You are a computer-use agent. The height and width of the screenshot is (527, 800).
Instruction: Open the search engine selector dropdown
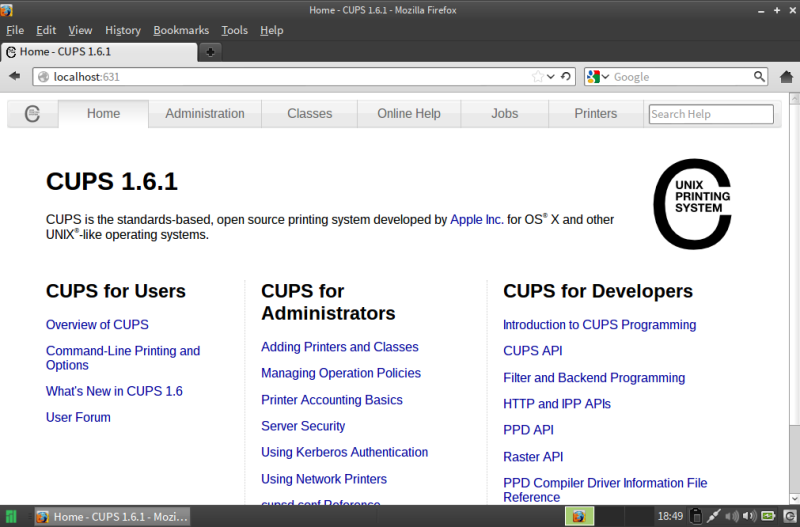point(598,77)
